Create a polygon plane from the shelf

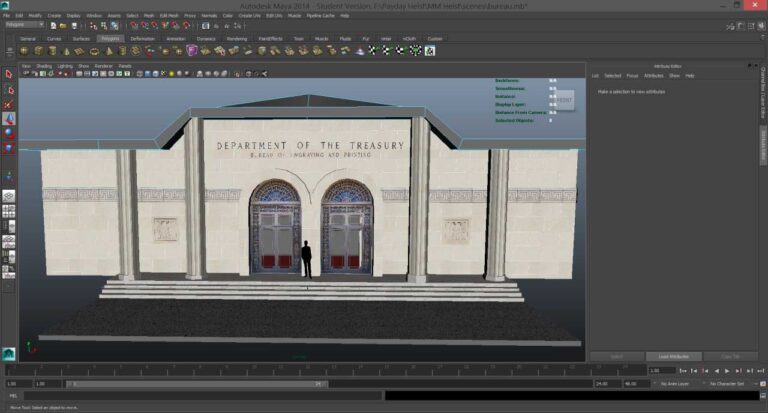click(79, 51)
